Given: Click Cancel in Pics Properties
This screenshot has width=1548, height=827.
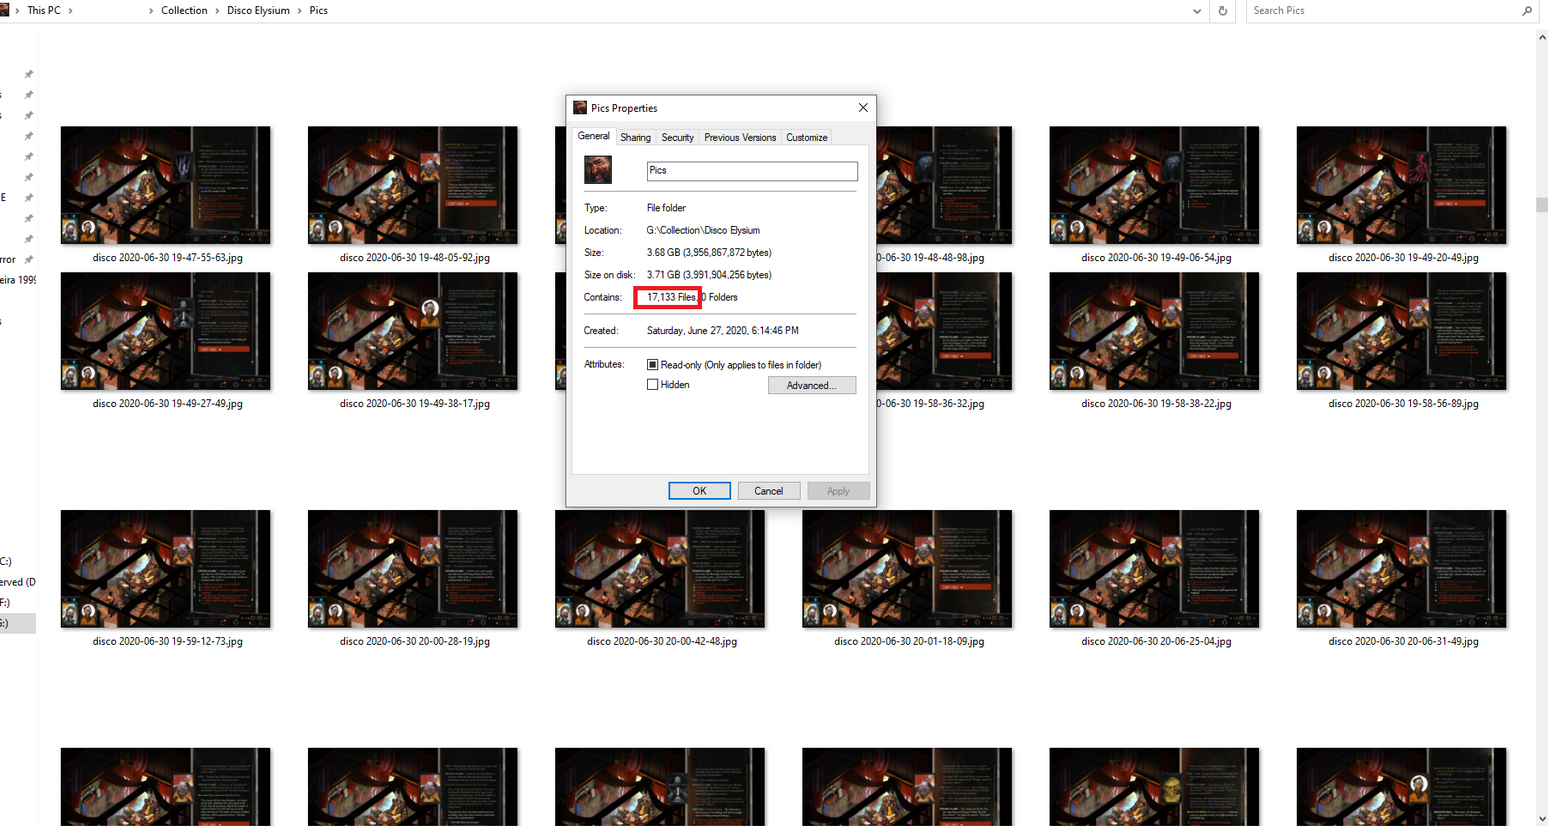Looking at the screenshot, I should tap(769, 491).
